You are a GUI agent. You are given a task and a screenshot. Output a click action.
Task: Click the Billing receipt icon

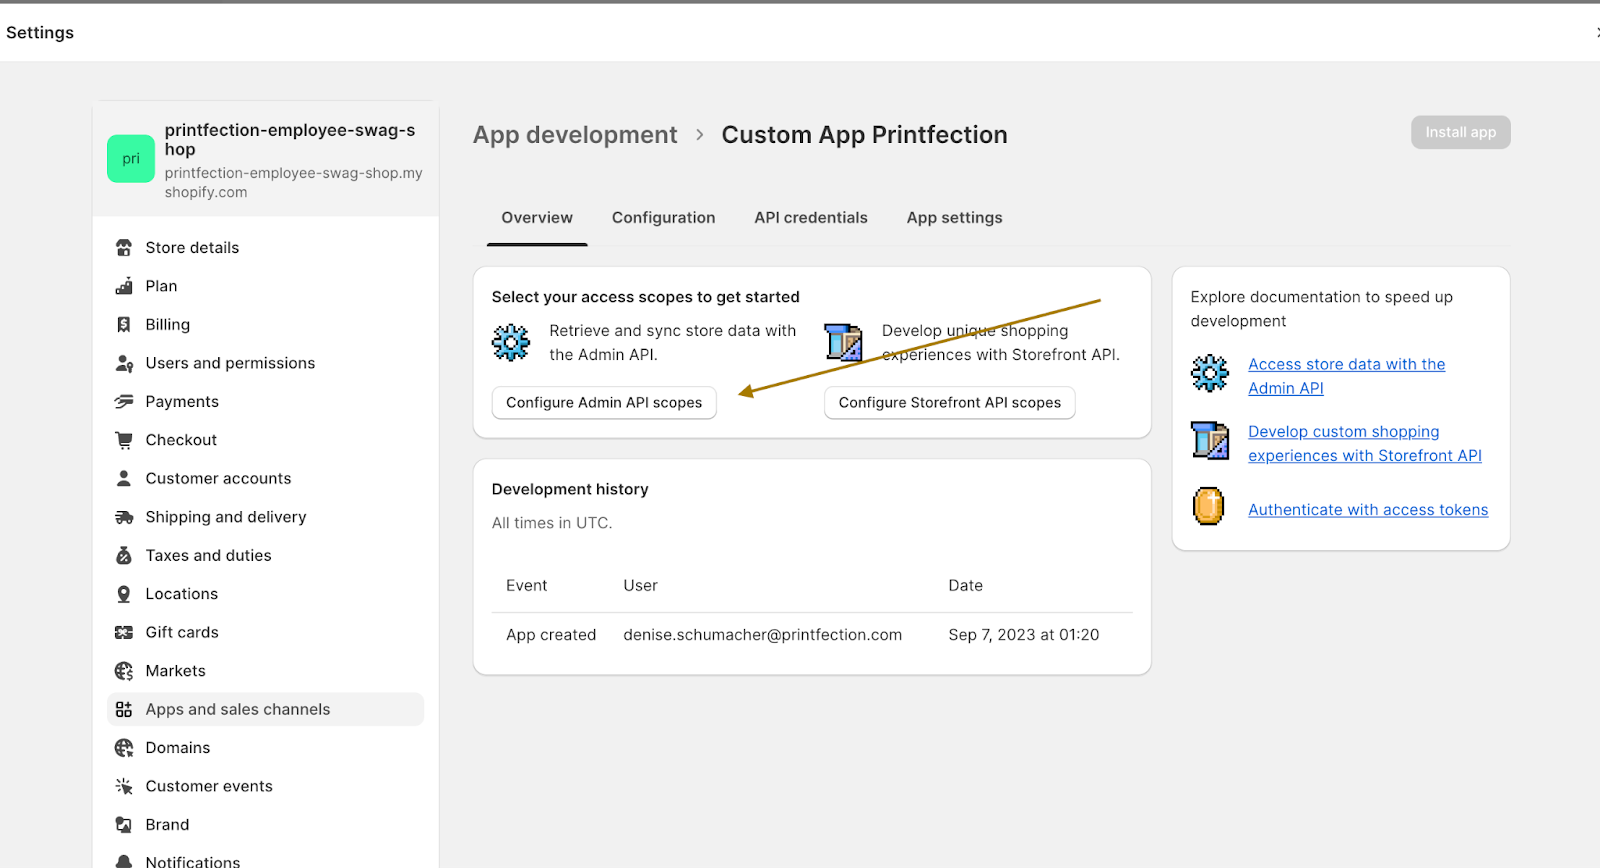pos(124,324)
